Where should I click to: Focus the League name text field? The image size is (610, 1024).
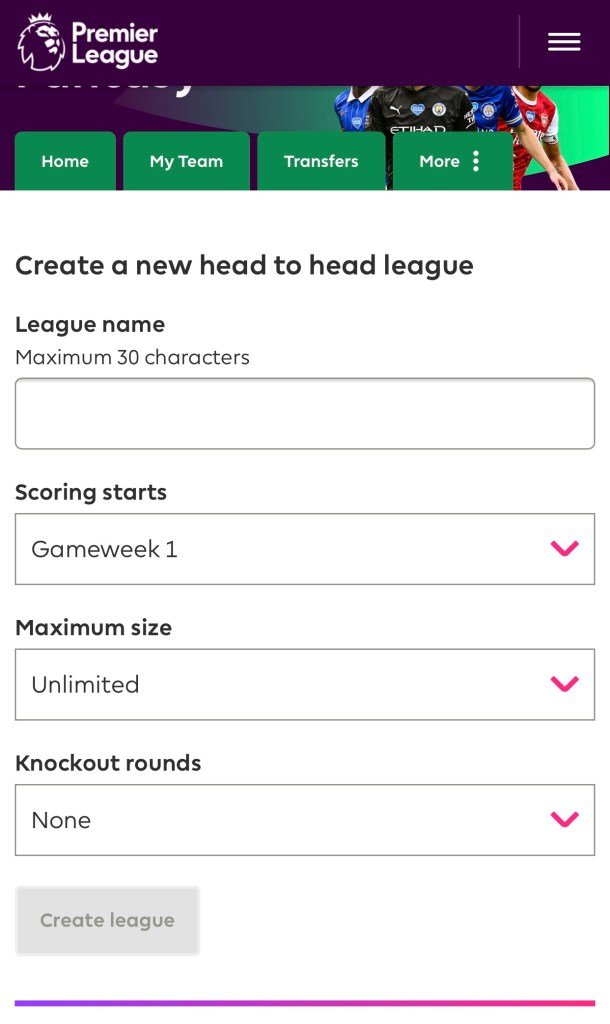point(305,413)
